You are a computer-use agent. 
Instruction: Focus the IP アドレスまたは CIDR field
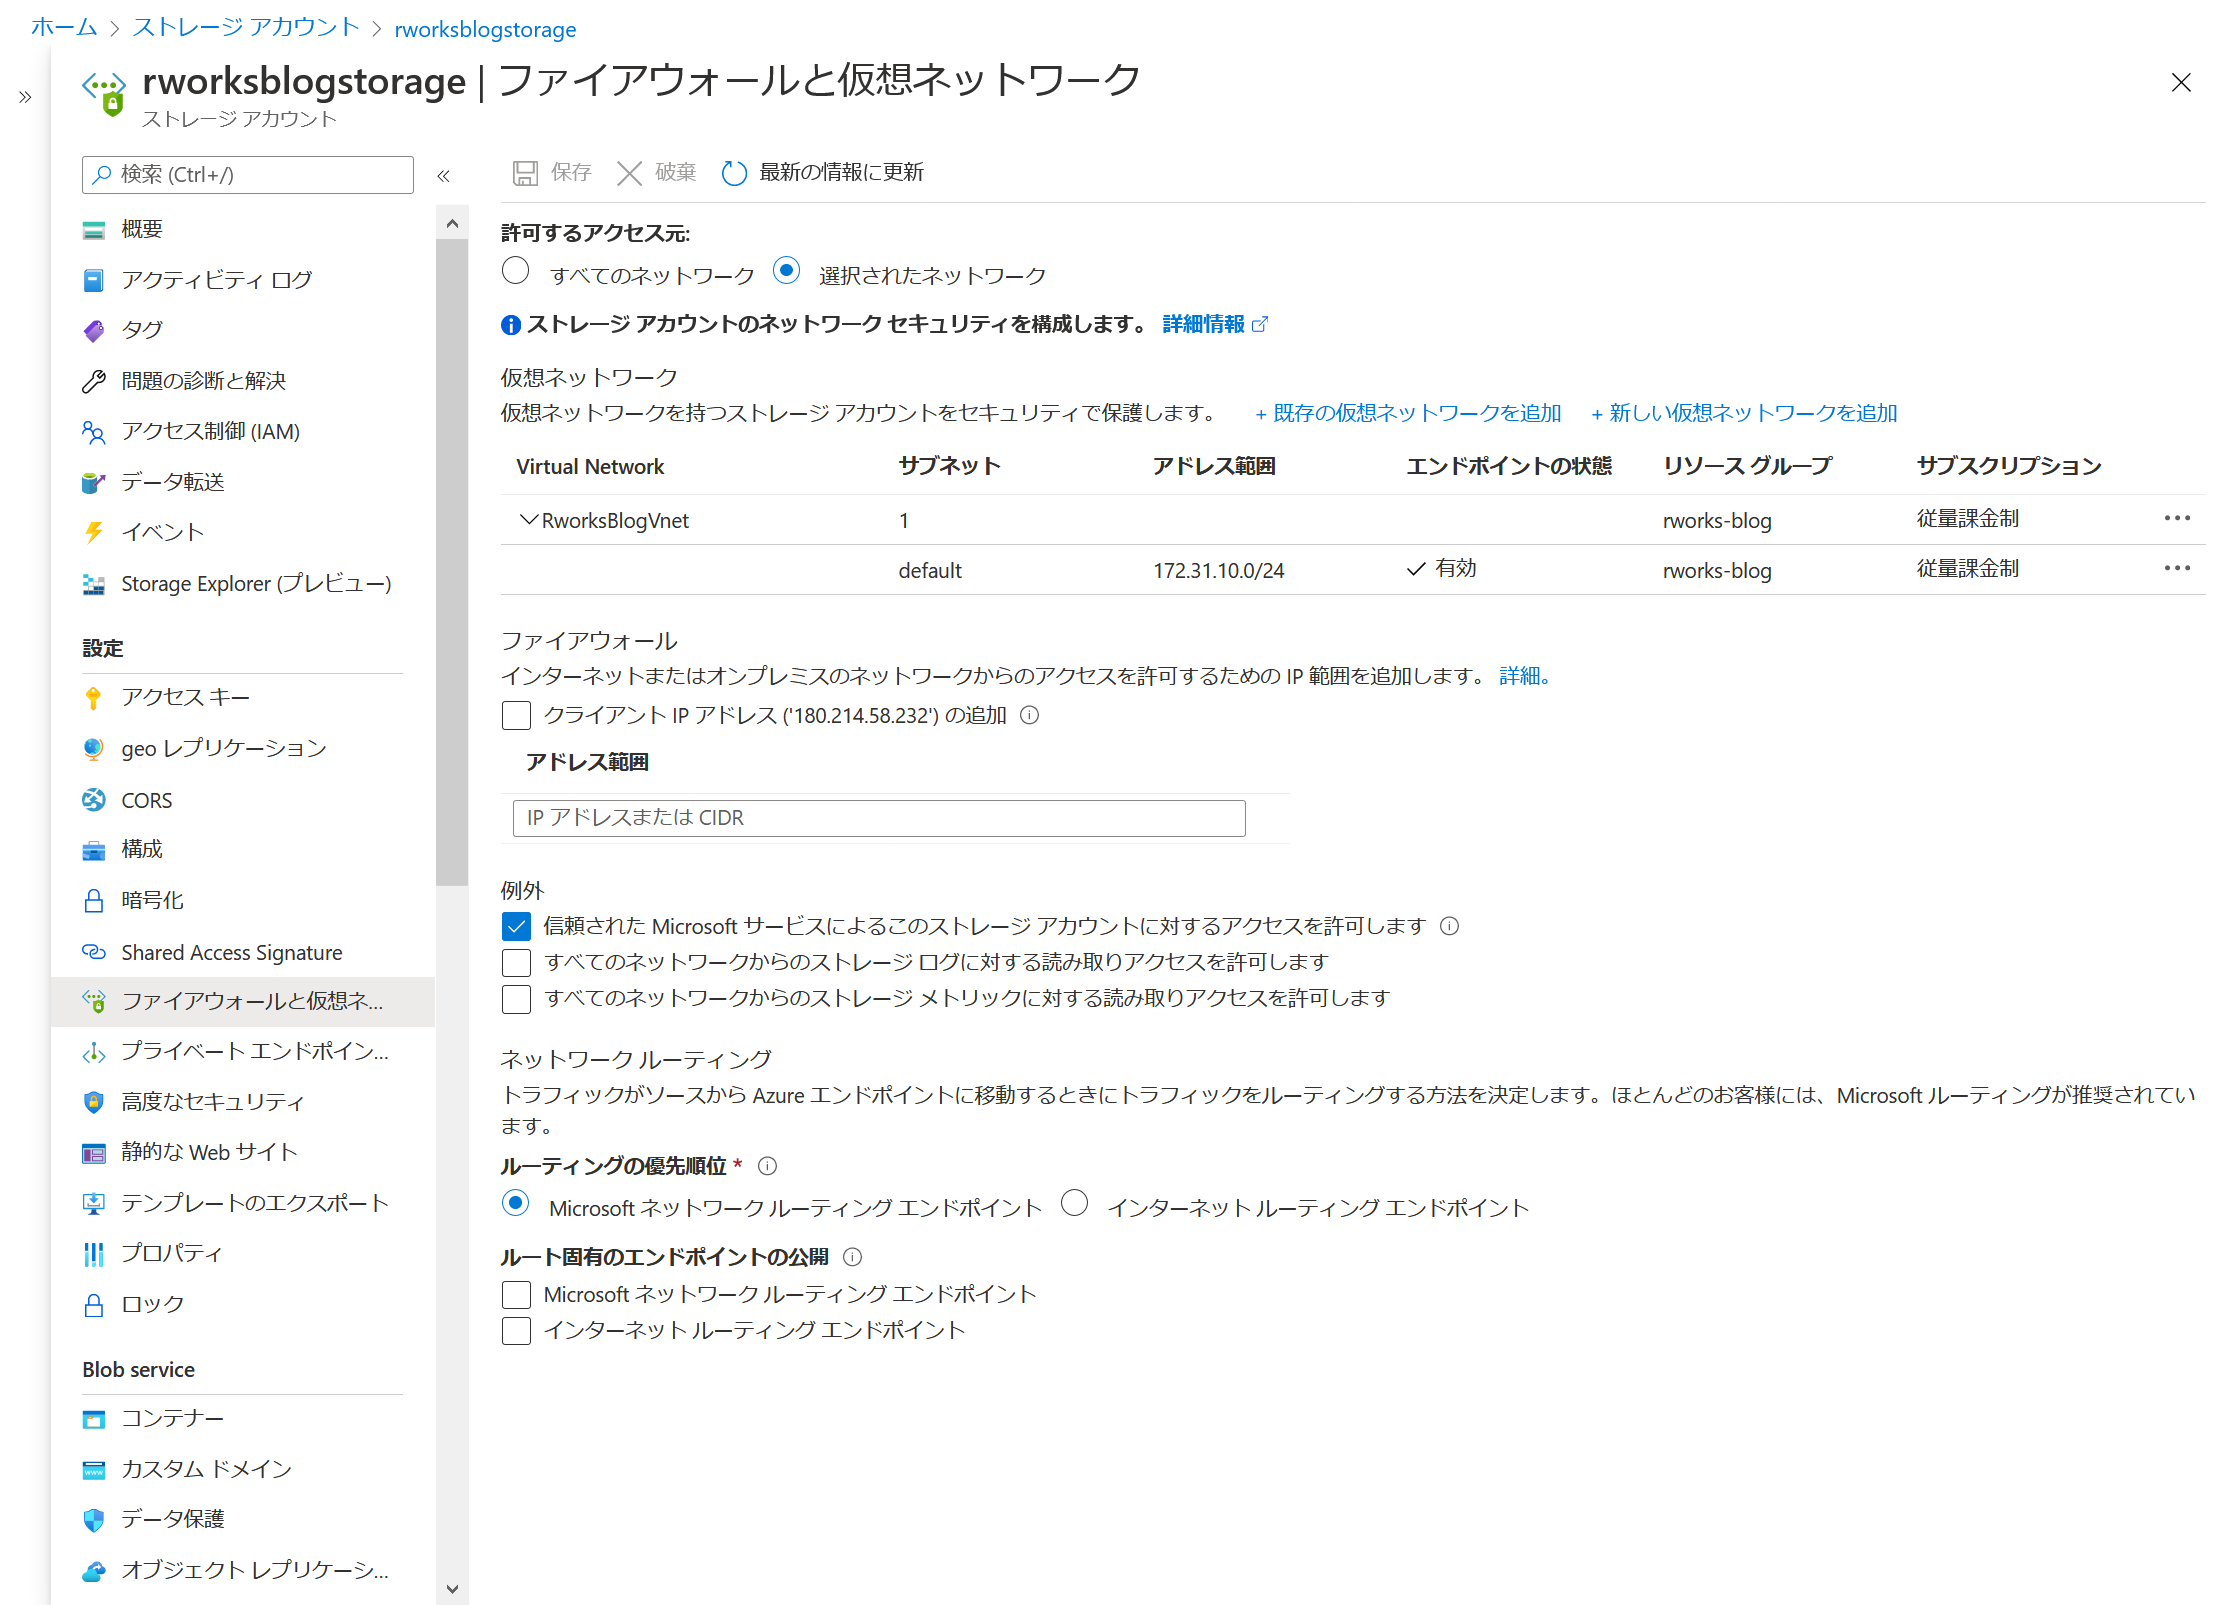point(879,818)
